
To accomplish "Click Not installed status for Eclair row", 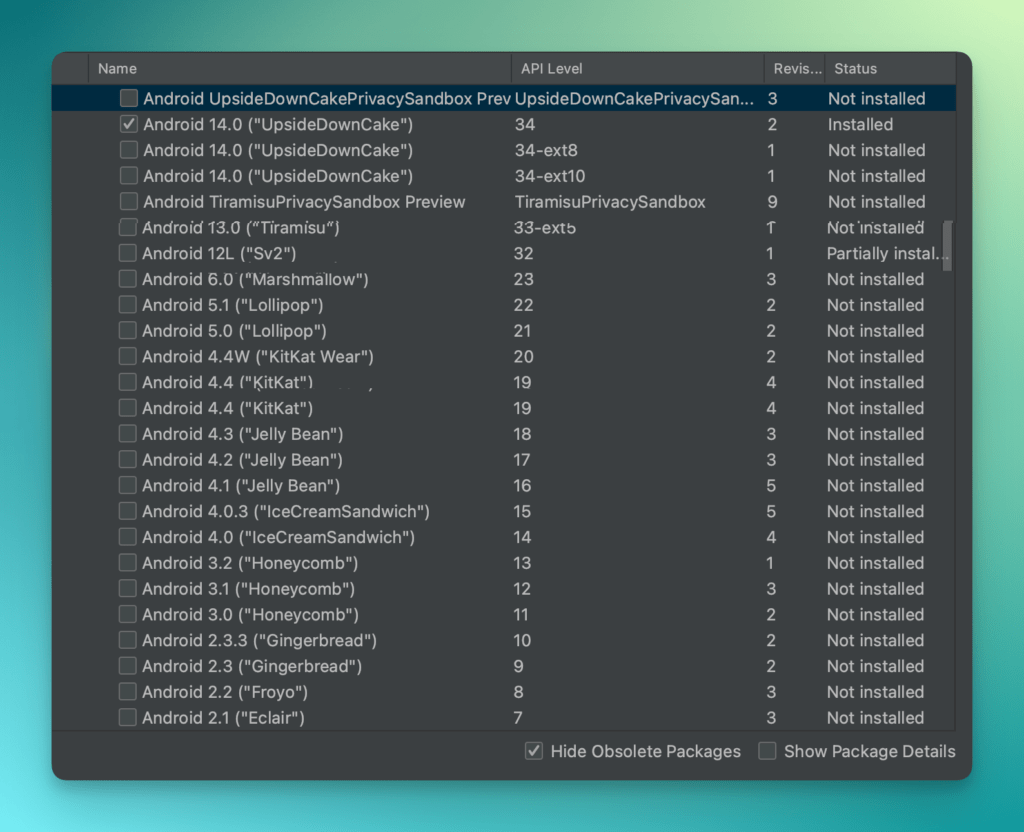I will (x=875, y=718).
